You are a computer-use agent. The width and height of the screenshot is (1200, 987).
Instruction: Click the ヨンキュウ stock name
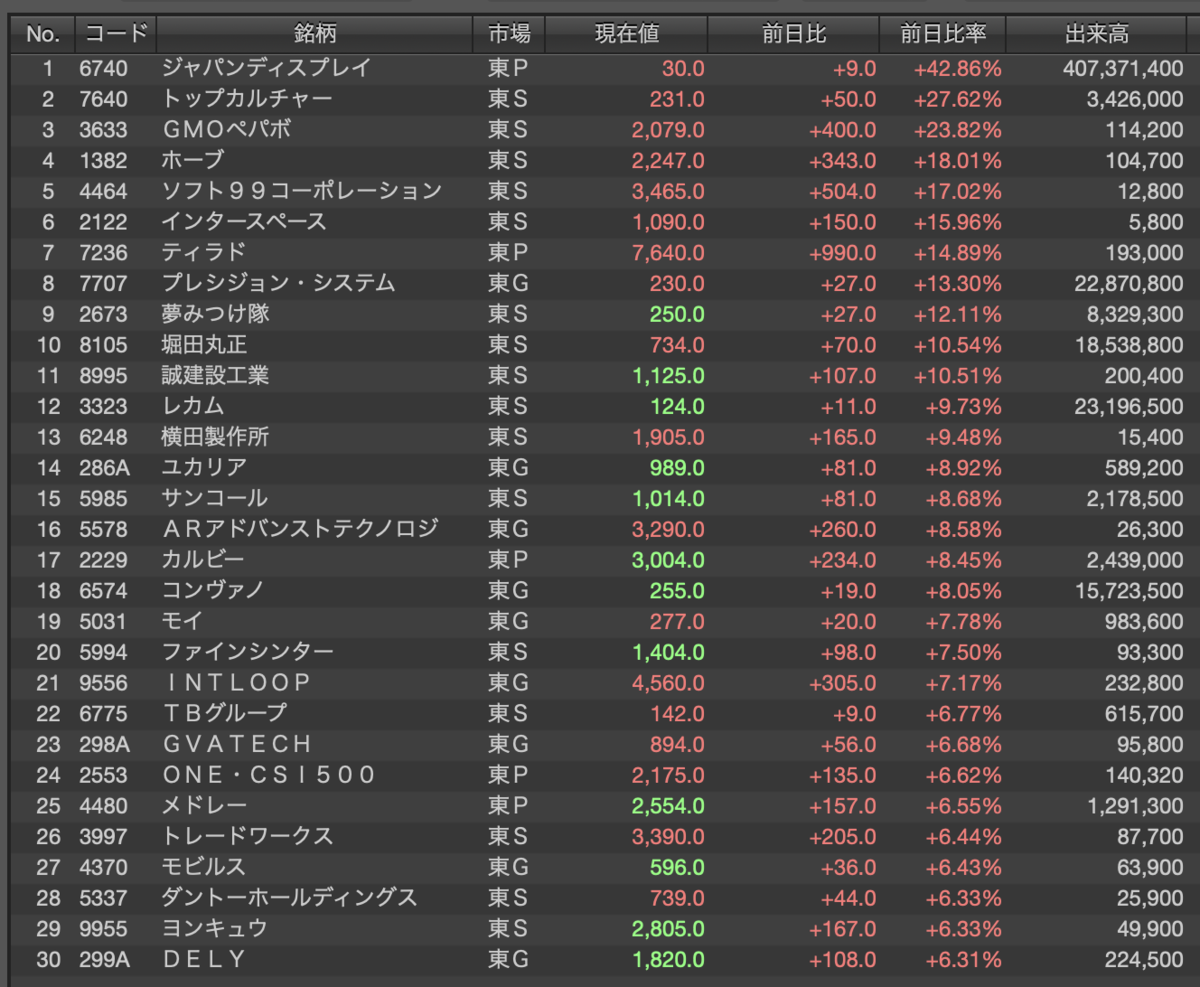pyautogui.click(x=215, y=928)
